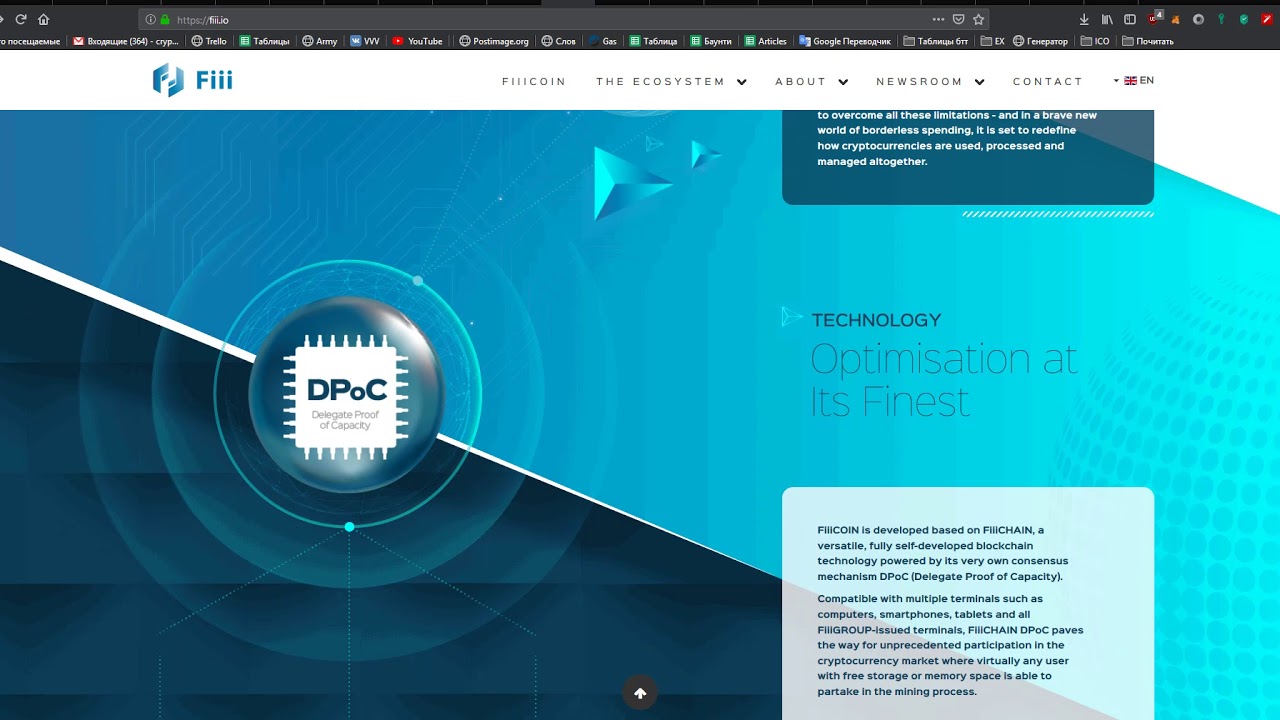The height and width of the screenshot is (720, 1280).
Task: Expand the EX bookmark folder
Action: (x=993, y=41)
